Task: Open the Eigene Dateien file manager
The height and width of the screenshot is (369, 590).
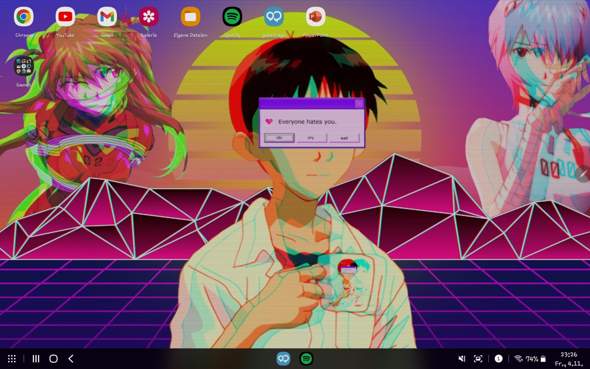Action: coord(190,17)
